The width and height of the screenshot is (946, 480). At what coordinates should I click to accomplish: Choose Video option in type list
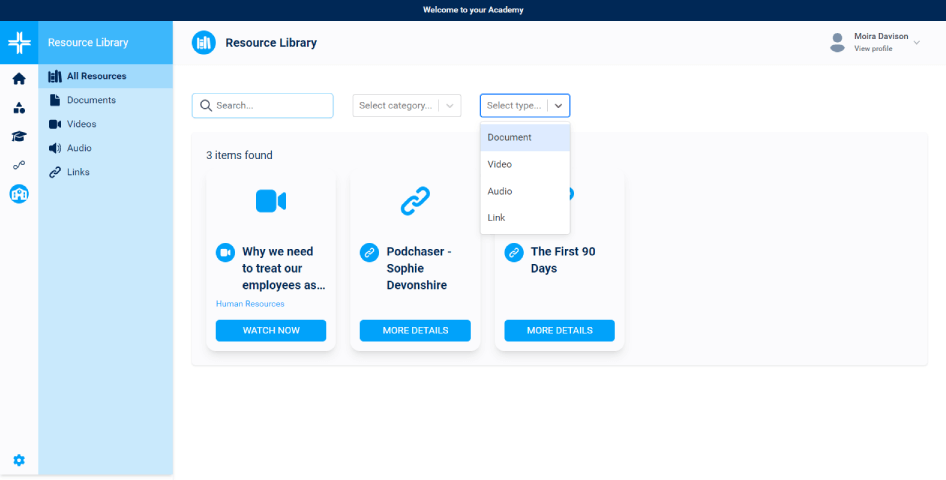(525, 164)
